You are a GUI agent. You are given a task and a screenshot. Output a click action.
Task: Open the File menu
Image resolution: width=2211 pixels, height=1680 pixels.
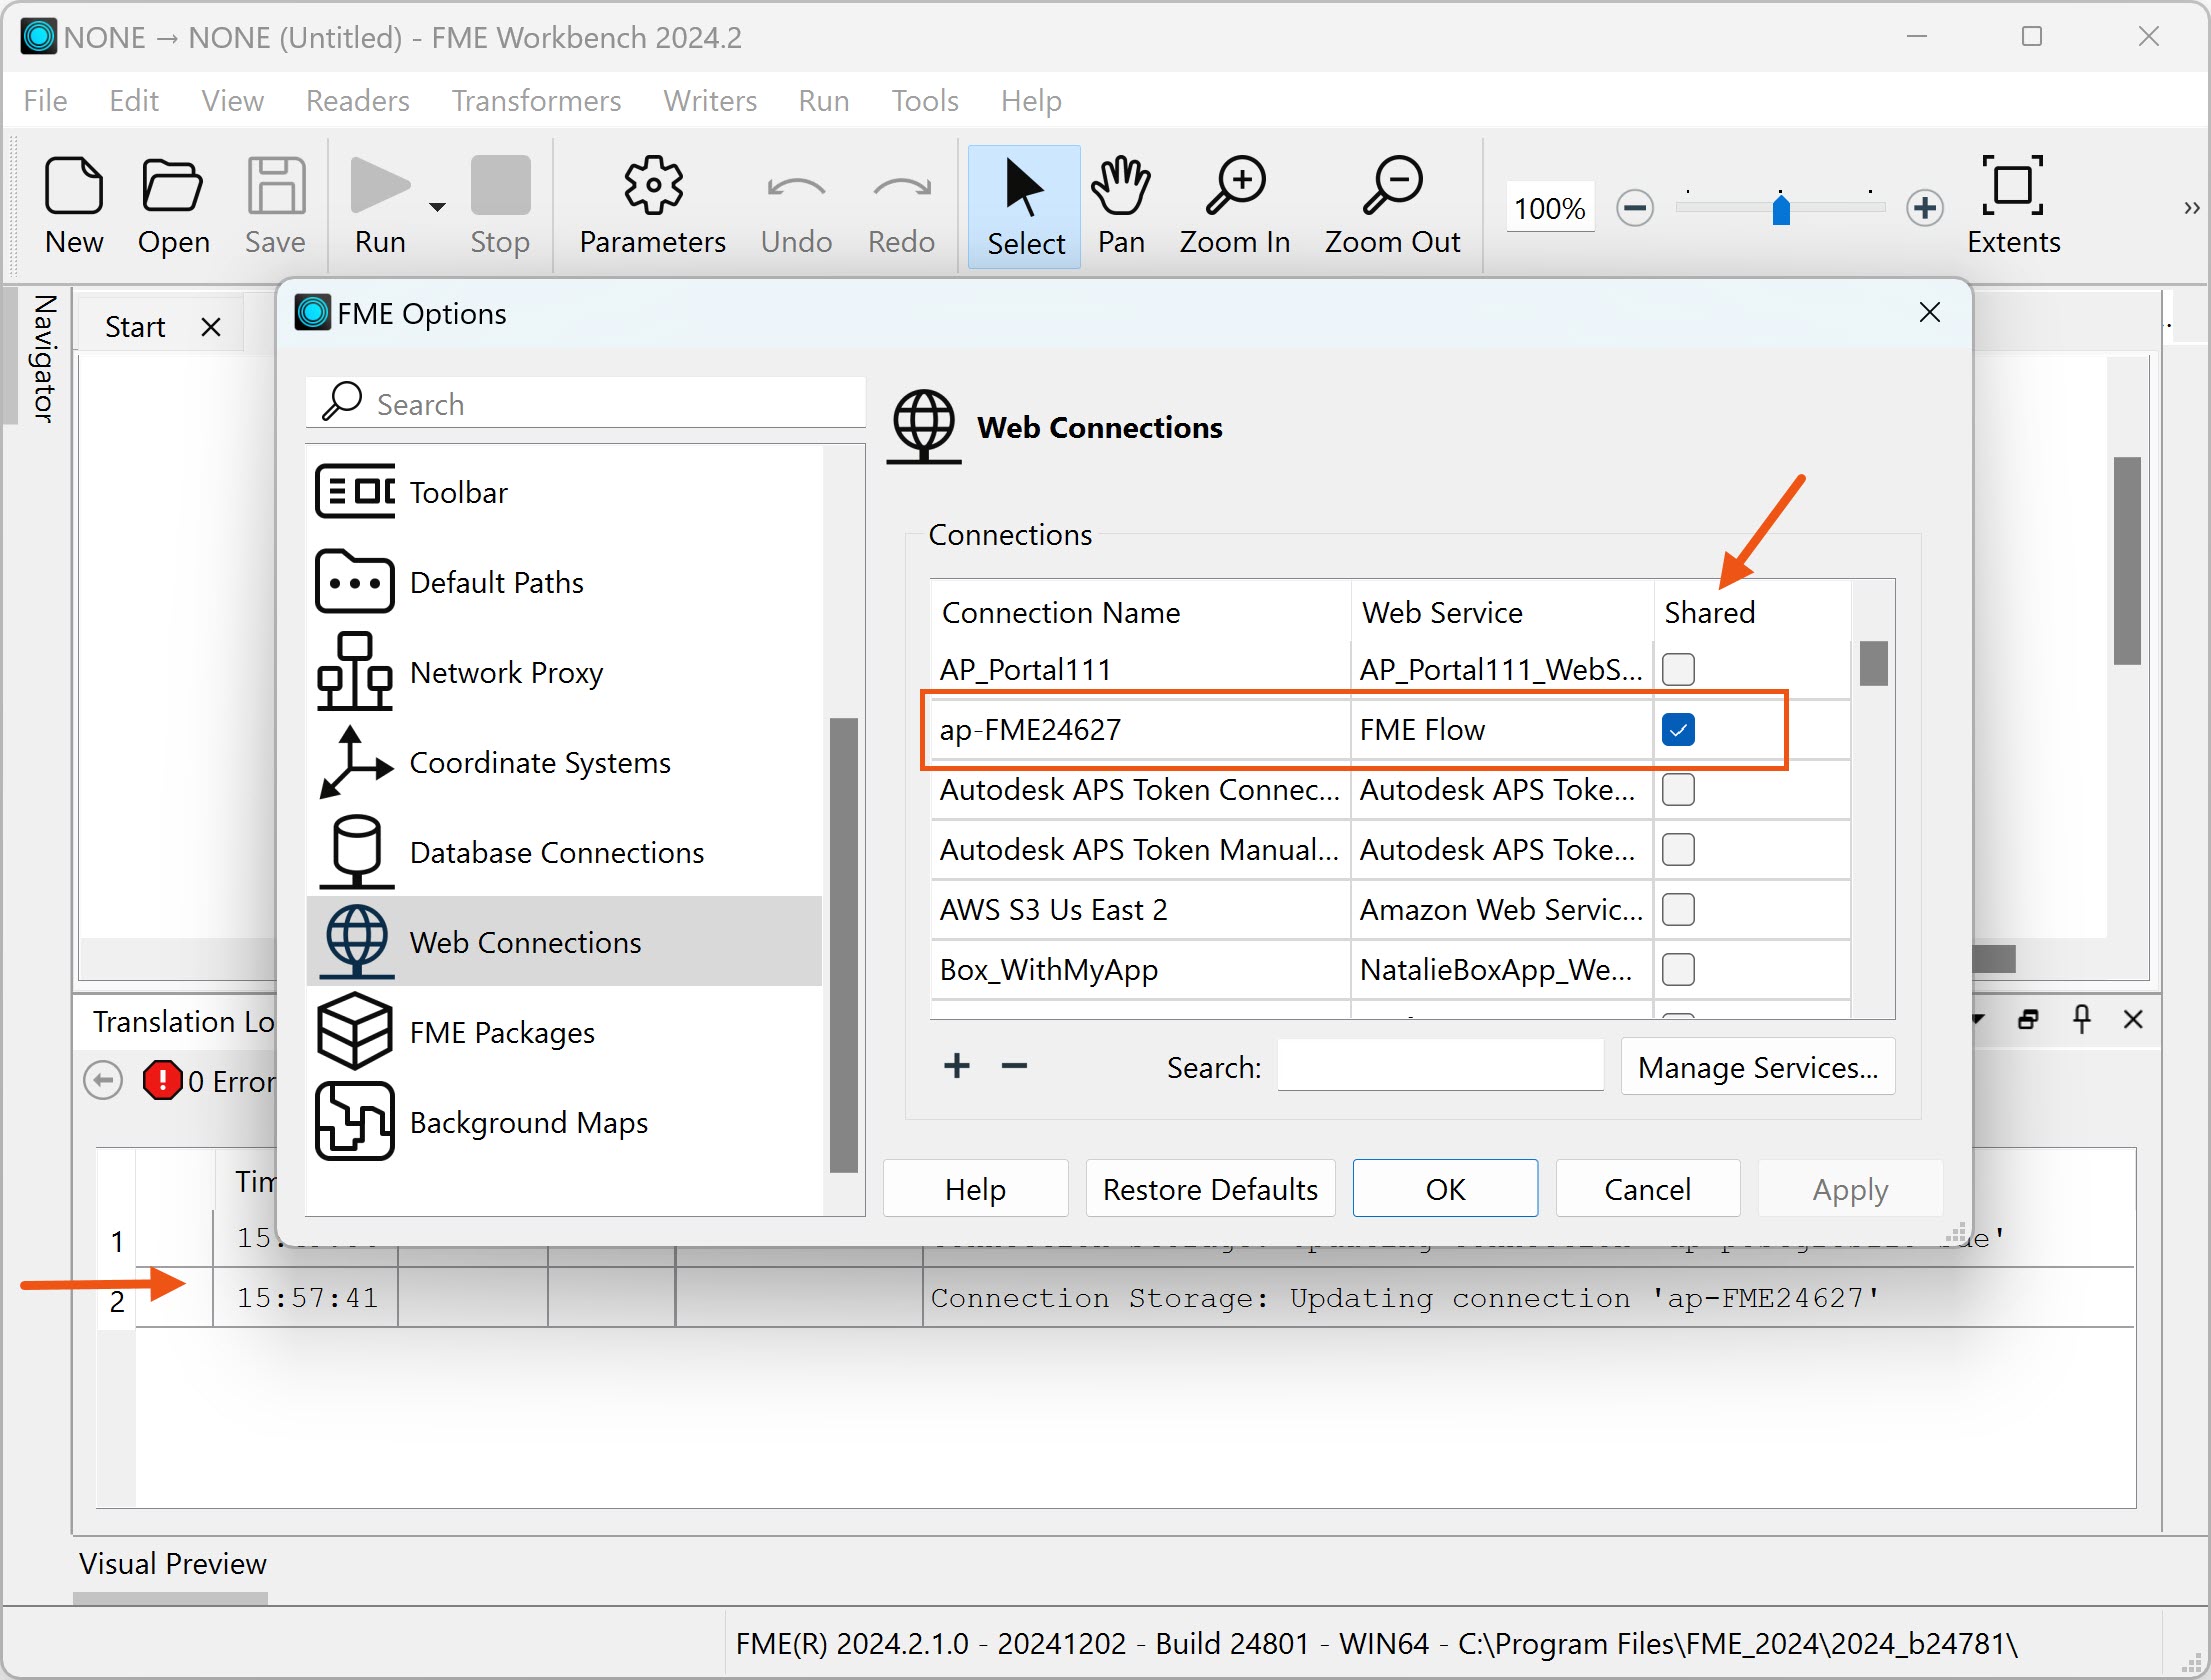coord(45,101)
